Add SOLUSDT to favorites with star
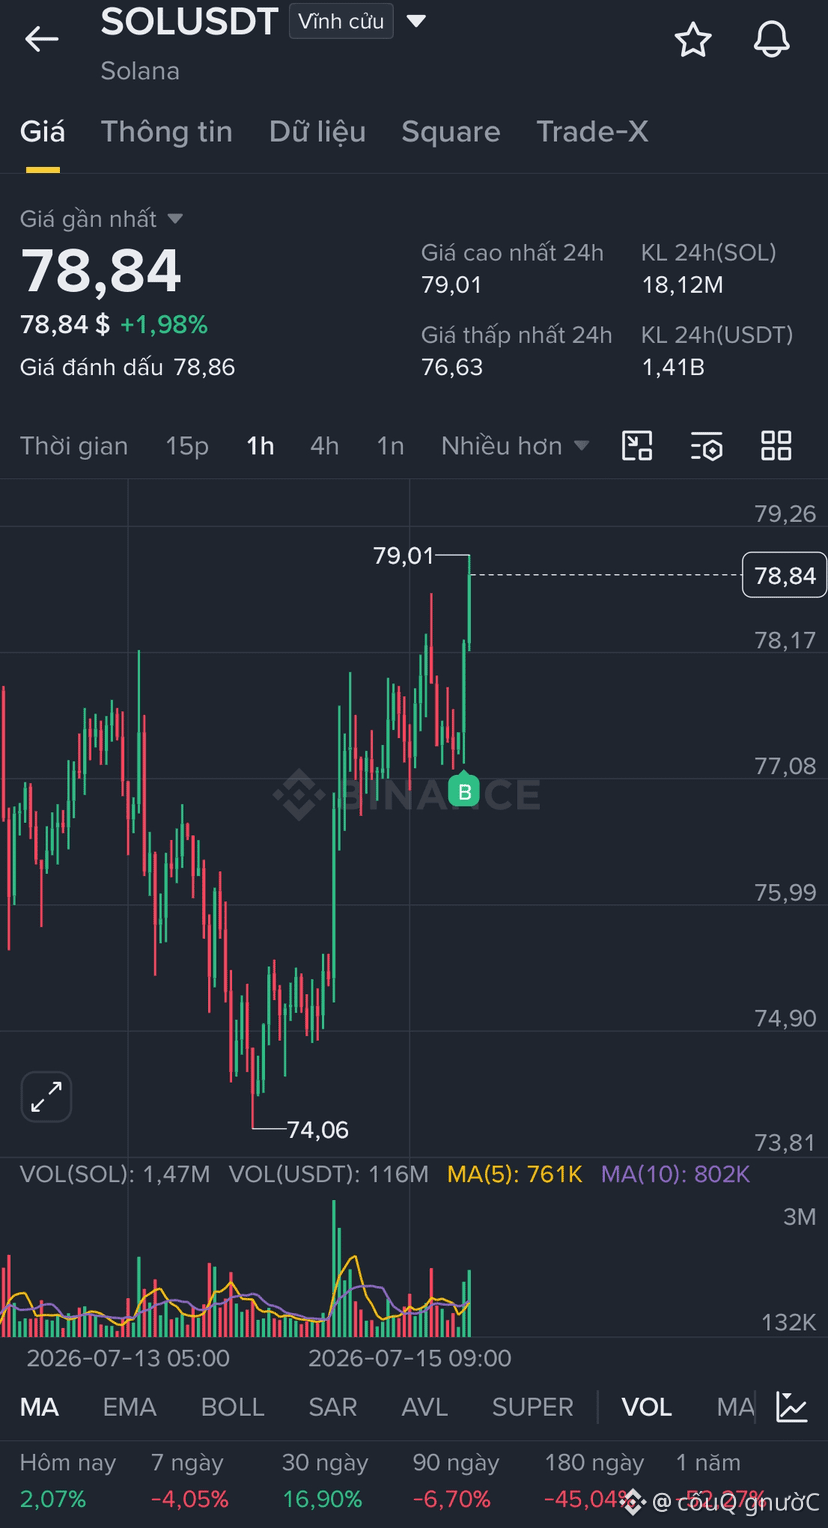The height and width of the screenshot is (1528, 828). [x=692, y=40]
